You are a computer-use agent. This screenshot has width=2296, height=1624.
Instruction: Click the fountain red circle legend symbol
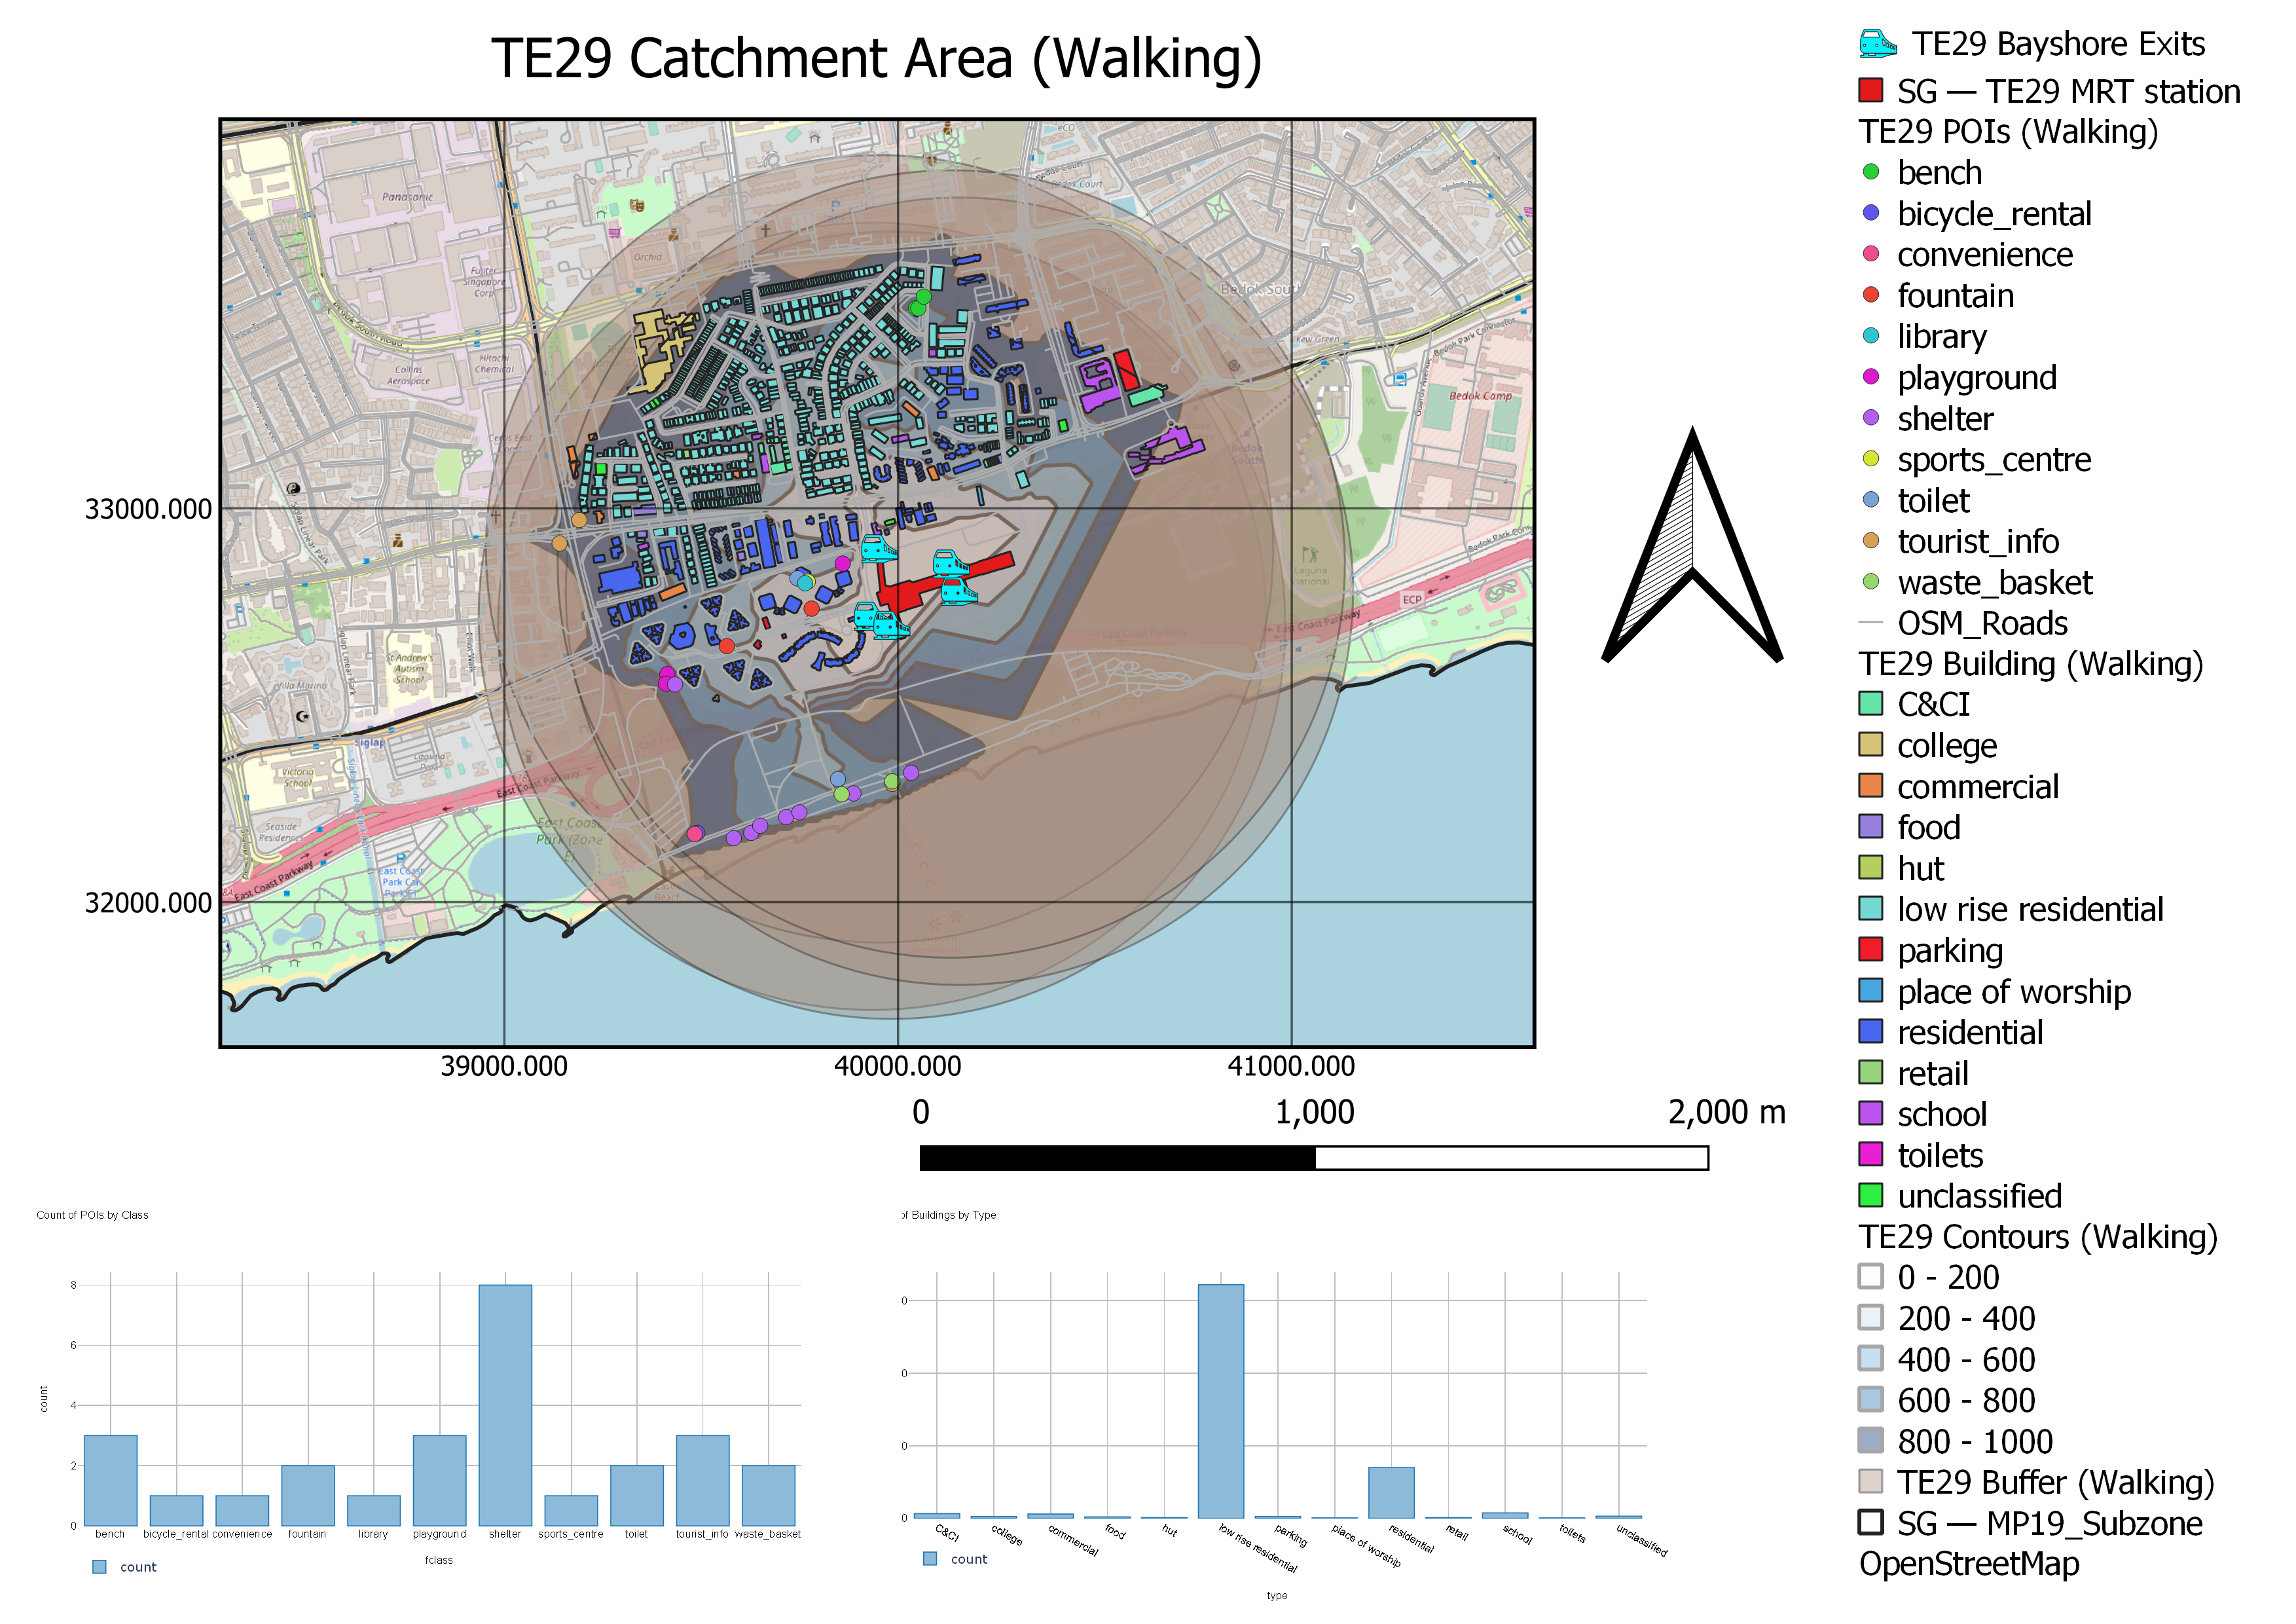pos(1871,295)
